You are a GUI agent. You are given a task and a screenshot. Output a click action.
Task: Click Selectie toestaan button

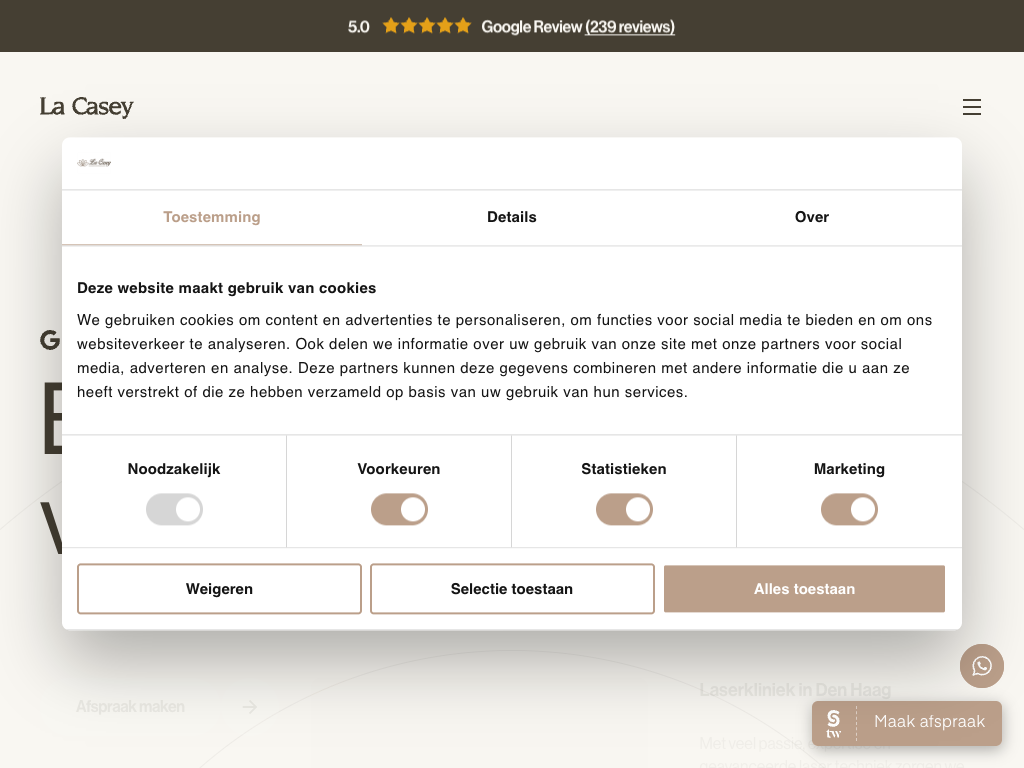click(512, 589)
